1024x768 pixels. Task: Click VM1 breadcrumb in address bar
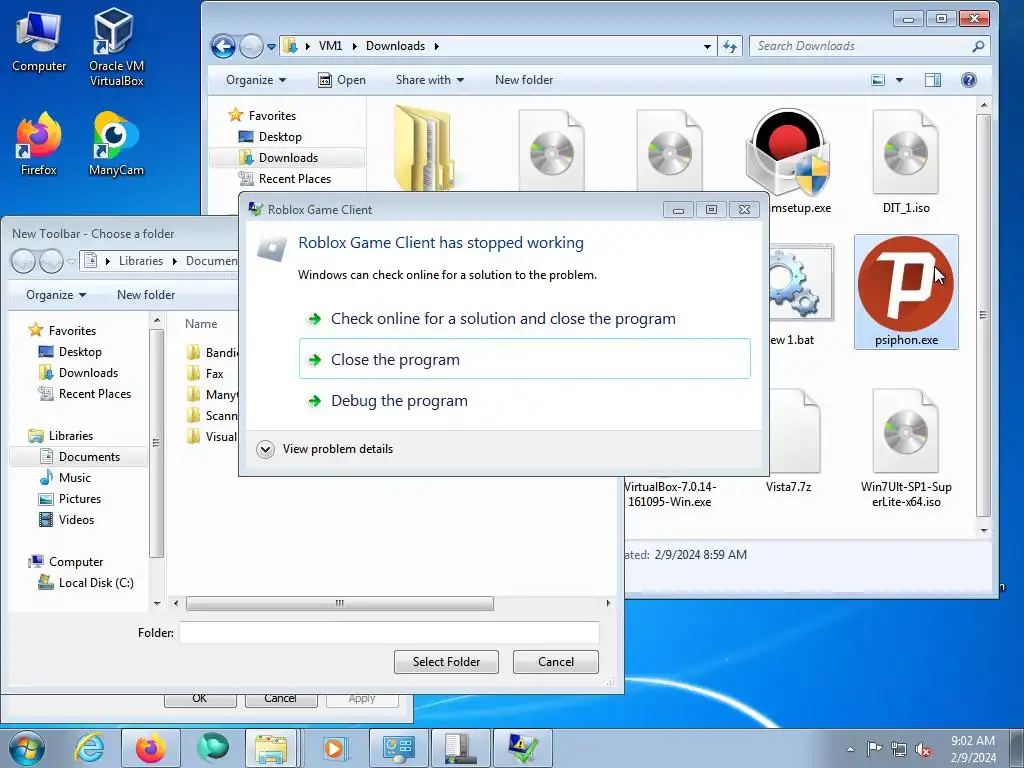point(330,46)
